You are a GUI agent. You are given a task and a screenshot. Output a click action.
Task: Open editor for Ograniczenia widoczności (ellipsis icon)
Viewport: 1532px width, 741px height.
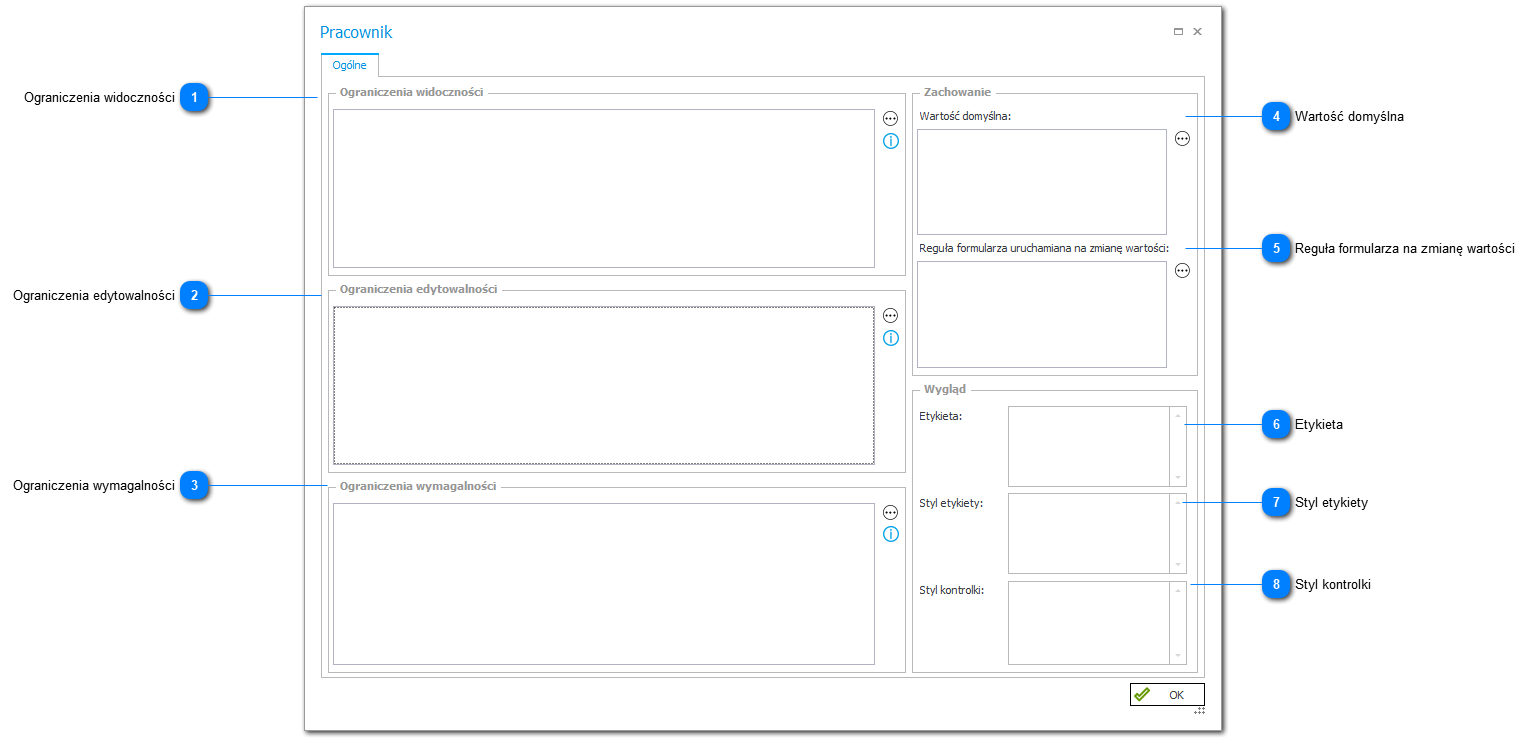890,118
